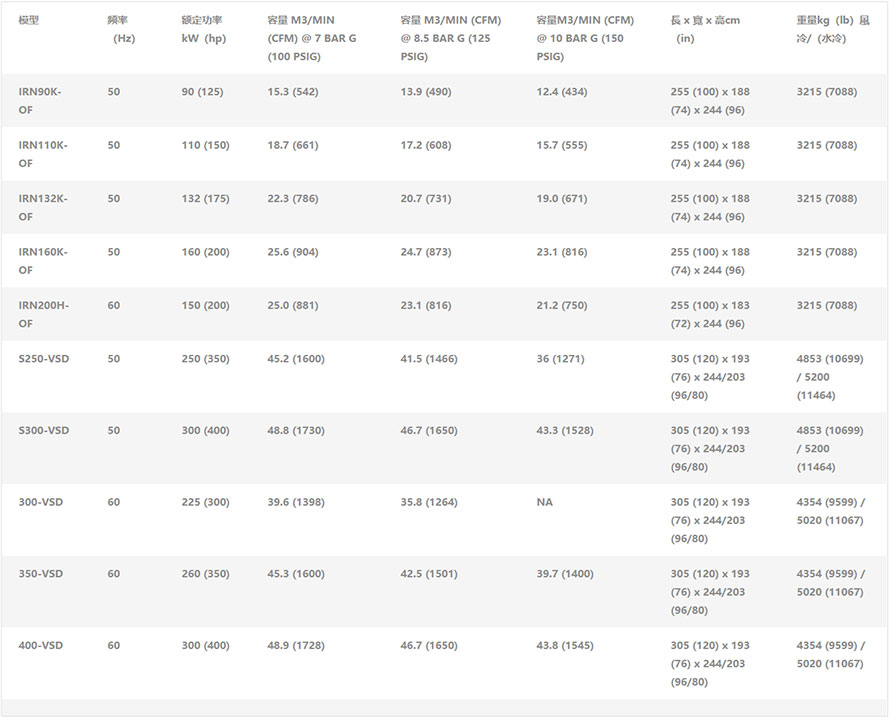Click the 频率 (Hz) column header

[119, 29]
